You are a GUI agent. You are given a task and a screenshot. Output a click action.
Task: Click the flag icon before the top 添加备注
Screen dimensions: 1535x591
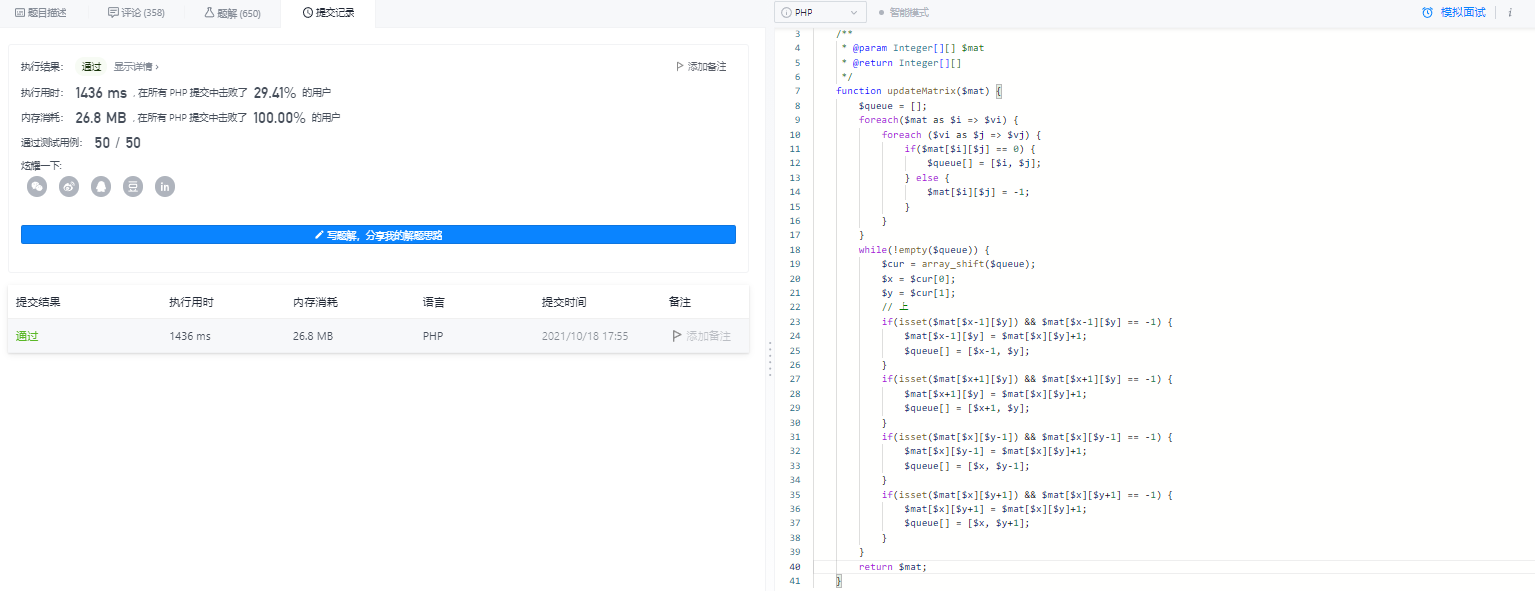click(x=680, y=67)
